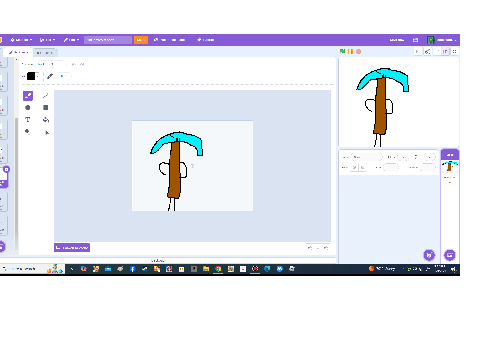Open File Explorer from the taskbar
Screen dimensions: 480x360
click(x=206, y=269)
